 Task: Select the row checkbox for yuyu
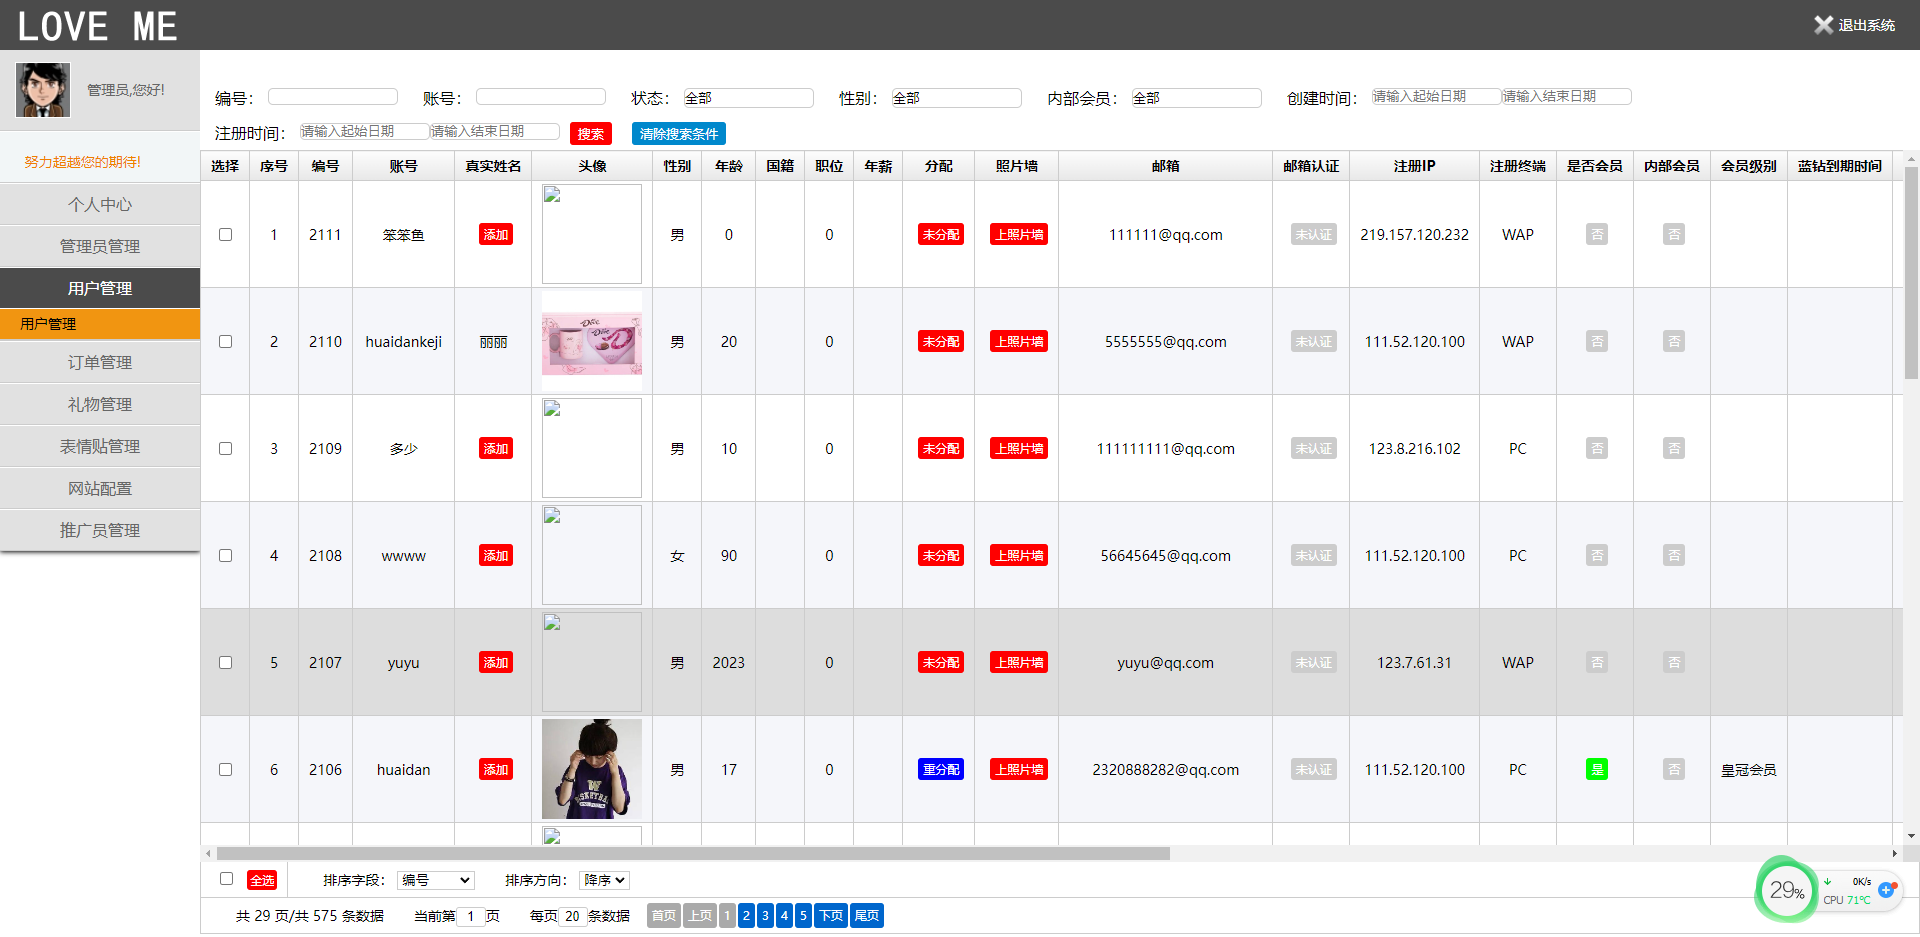[x=225, y=662]
